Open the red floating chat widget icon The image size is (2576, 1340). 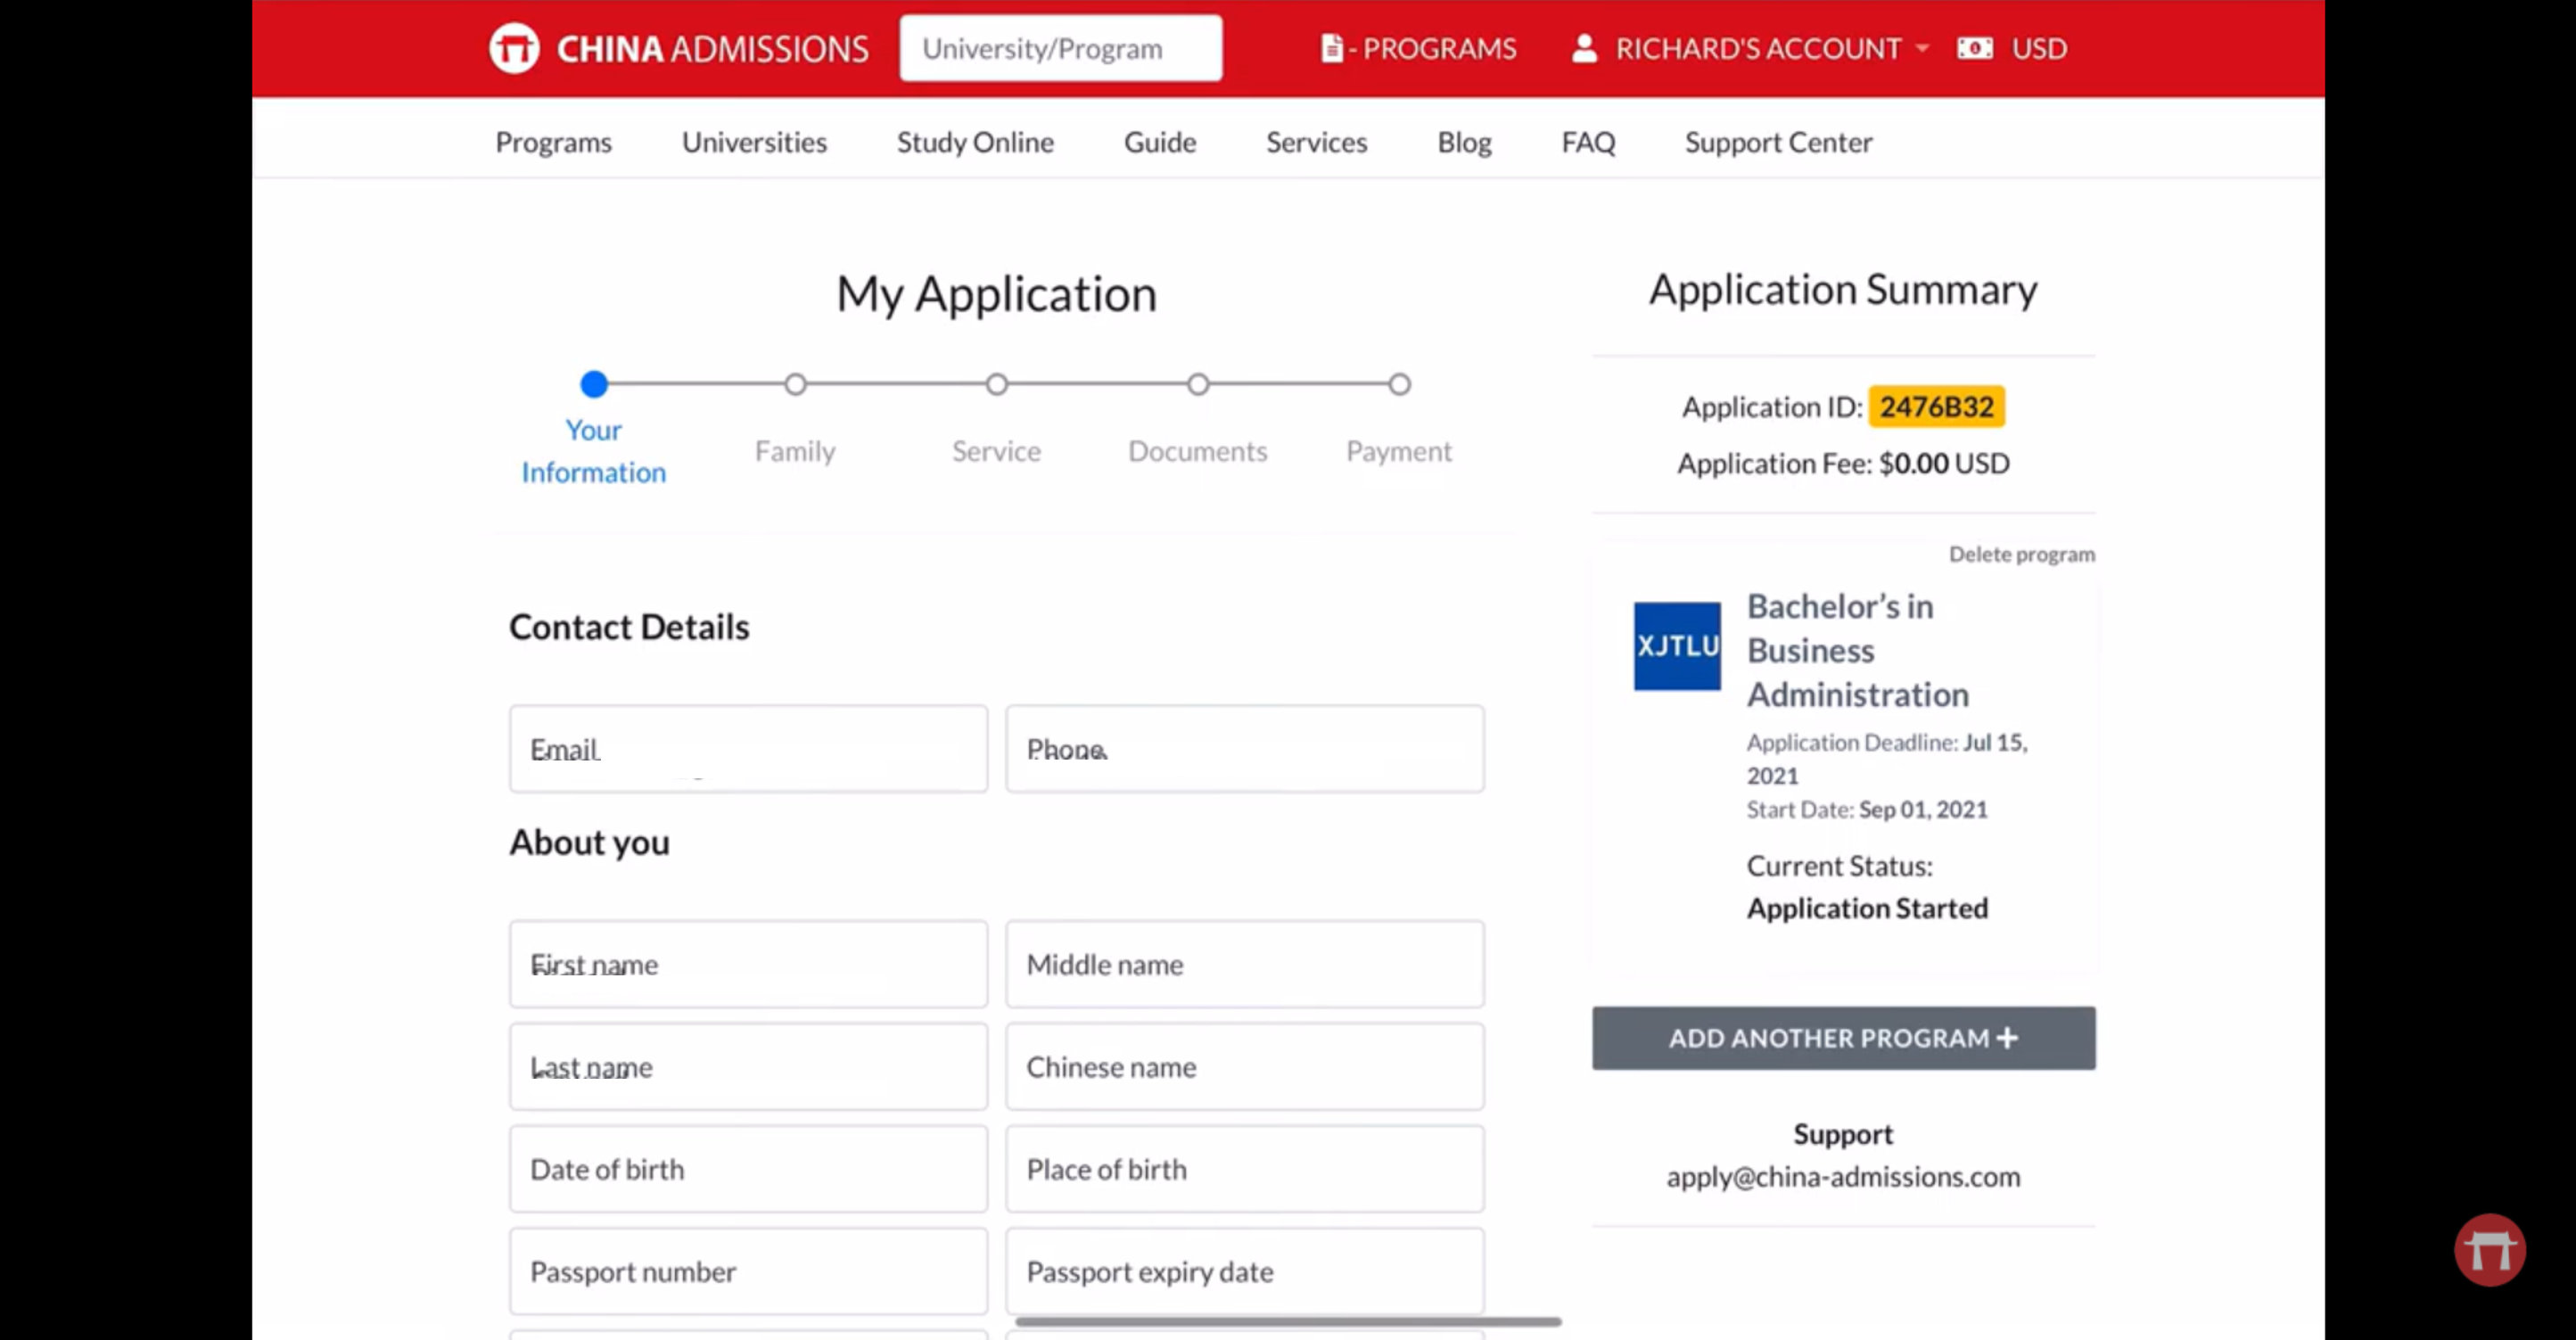(x=2489, y=1250)
